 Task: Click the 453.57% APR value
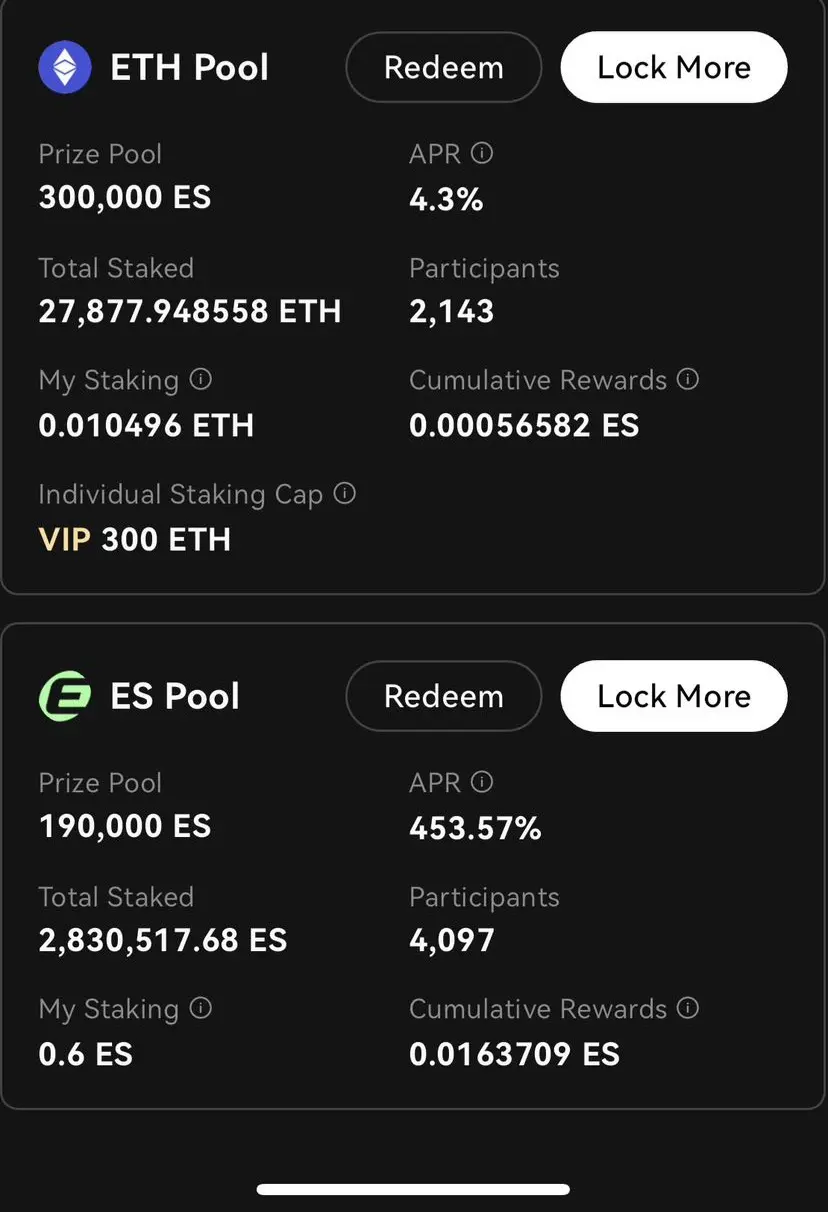(475, 828)
